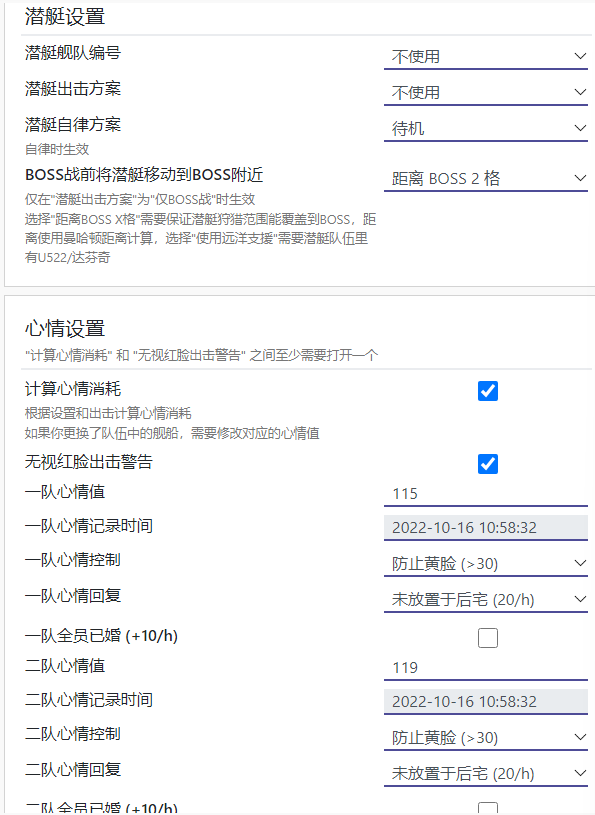Screen dimensions: 595x815
Task: Enable the 一队全员已婚 (+10/h) checkbox
Action: [x=487, y=638]
